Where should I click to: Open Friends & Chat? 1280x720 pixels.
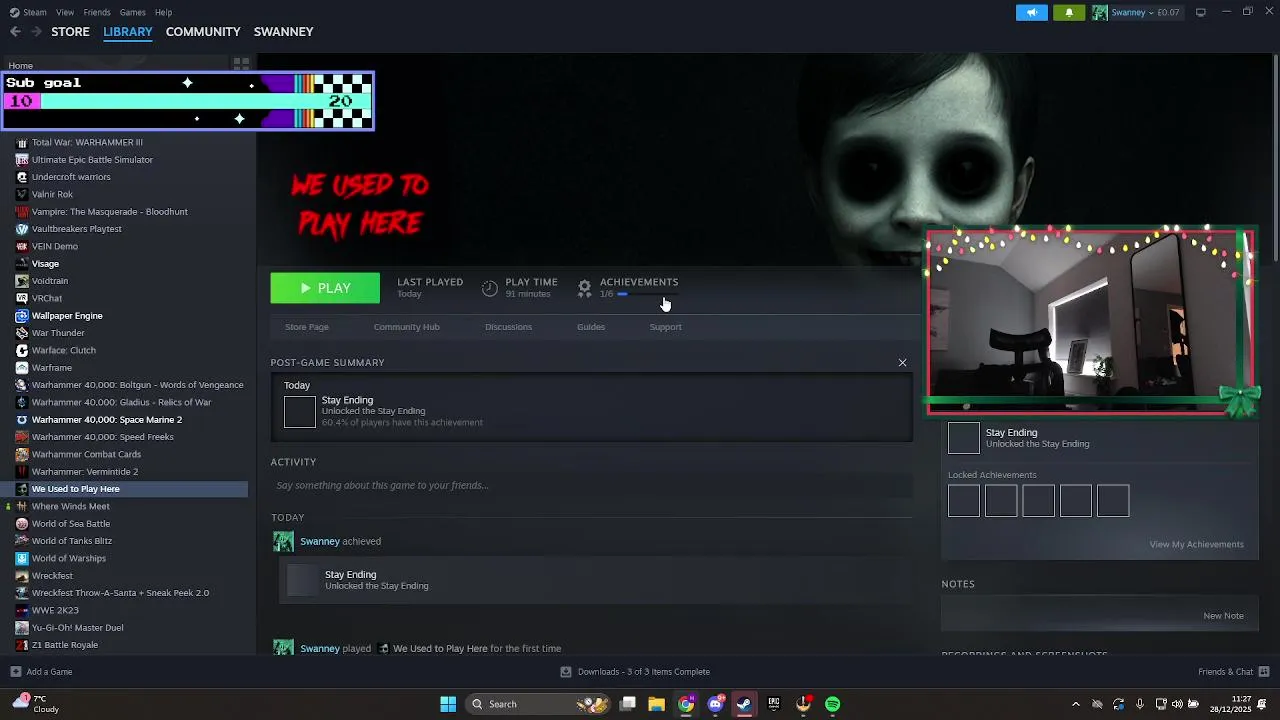tap(1233, 672)
